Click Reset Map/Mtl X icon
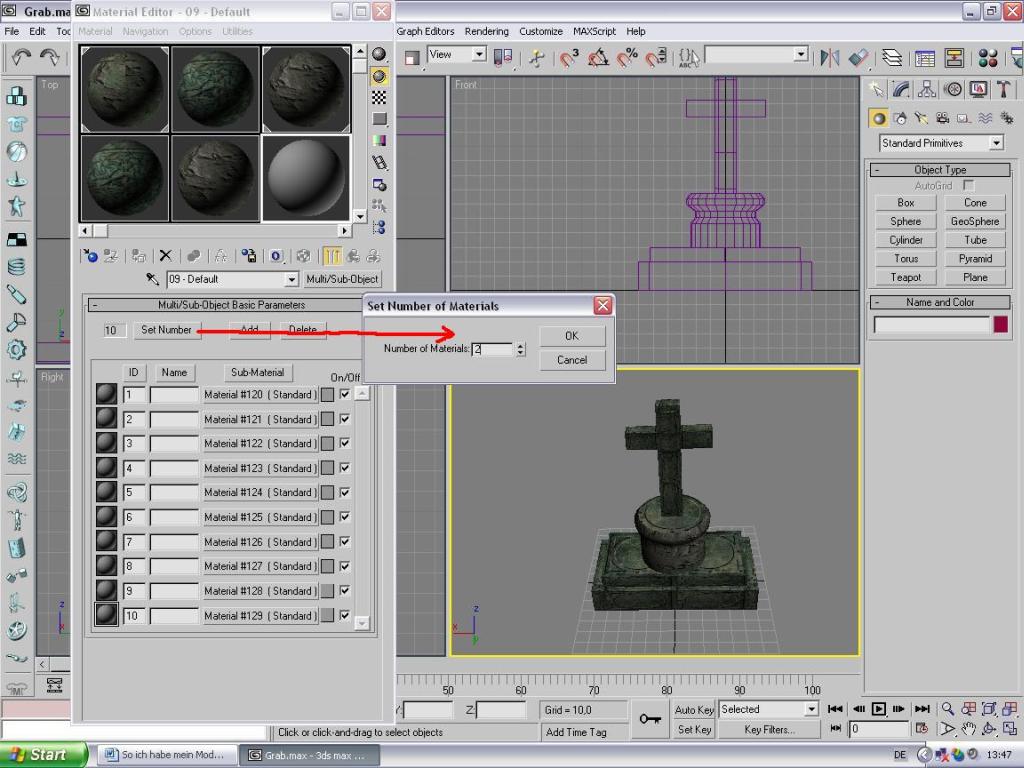This screenshot has height=768, width=1024. click(x=166, y=256)
